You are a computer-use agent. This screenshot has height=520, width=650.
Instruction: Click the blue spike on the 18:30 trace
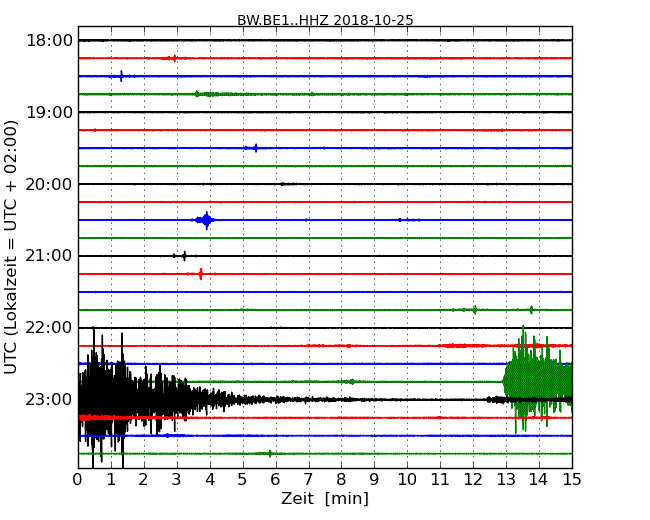pos(121,76)
